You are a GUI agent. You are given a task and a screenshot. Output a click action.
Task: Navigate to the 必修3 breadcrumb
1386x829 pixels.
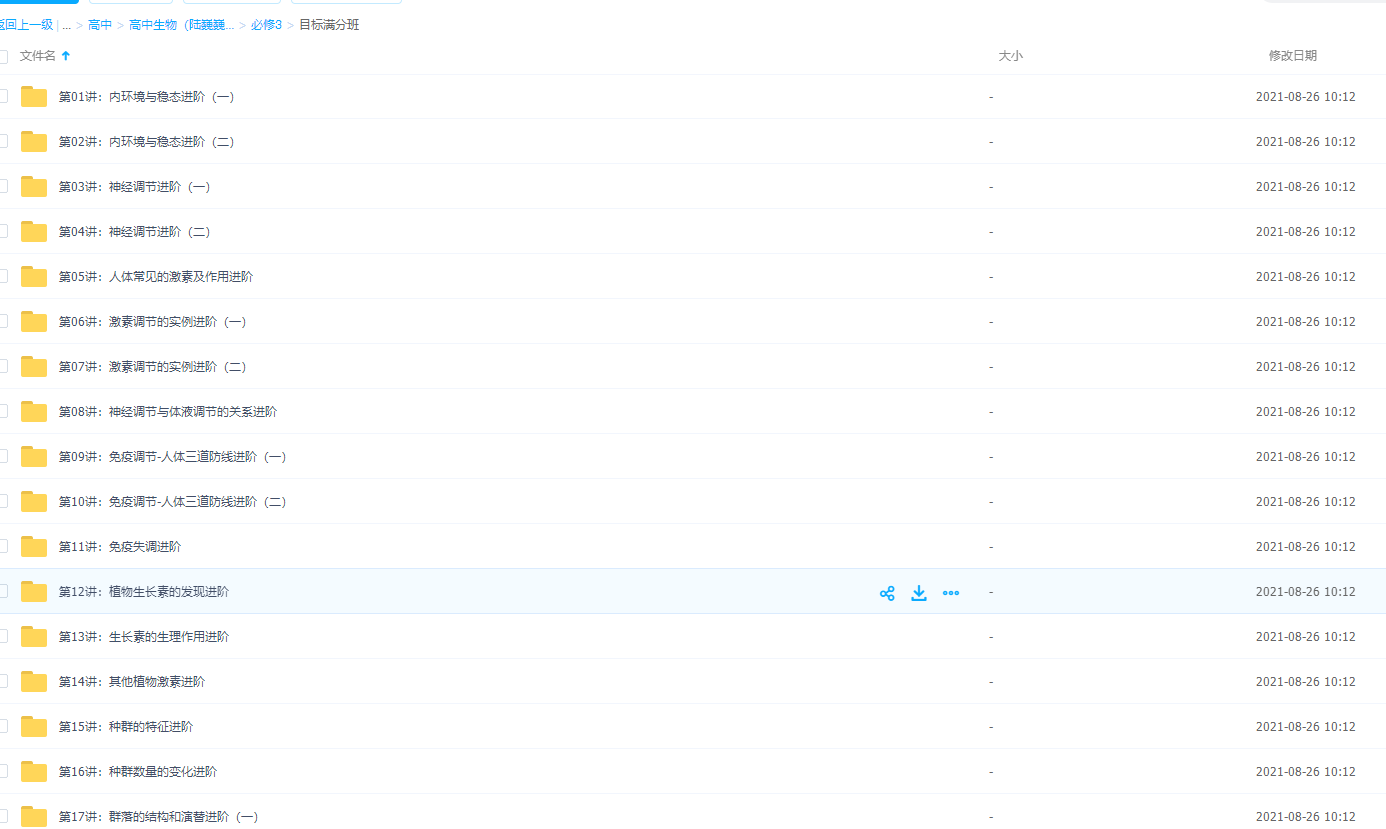[266, 25]
